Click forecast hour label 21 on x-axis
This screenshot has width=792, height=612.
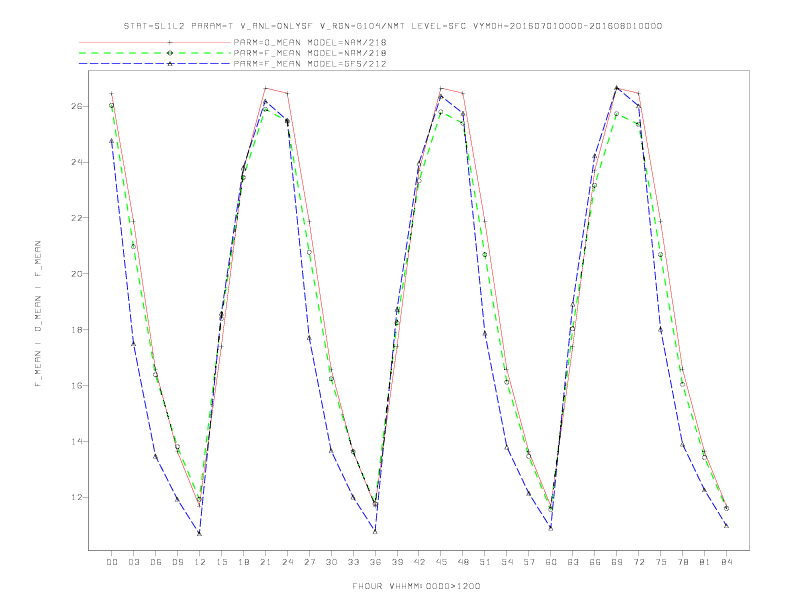265,562
